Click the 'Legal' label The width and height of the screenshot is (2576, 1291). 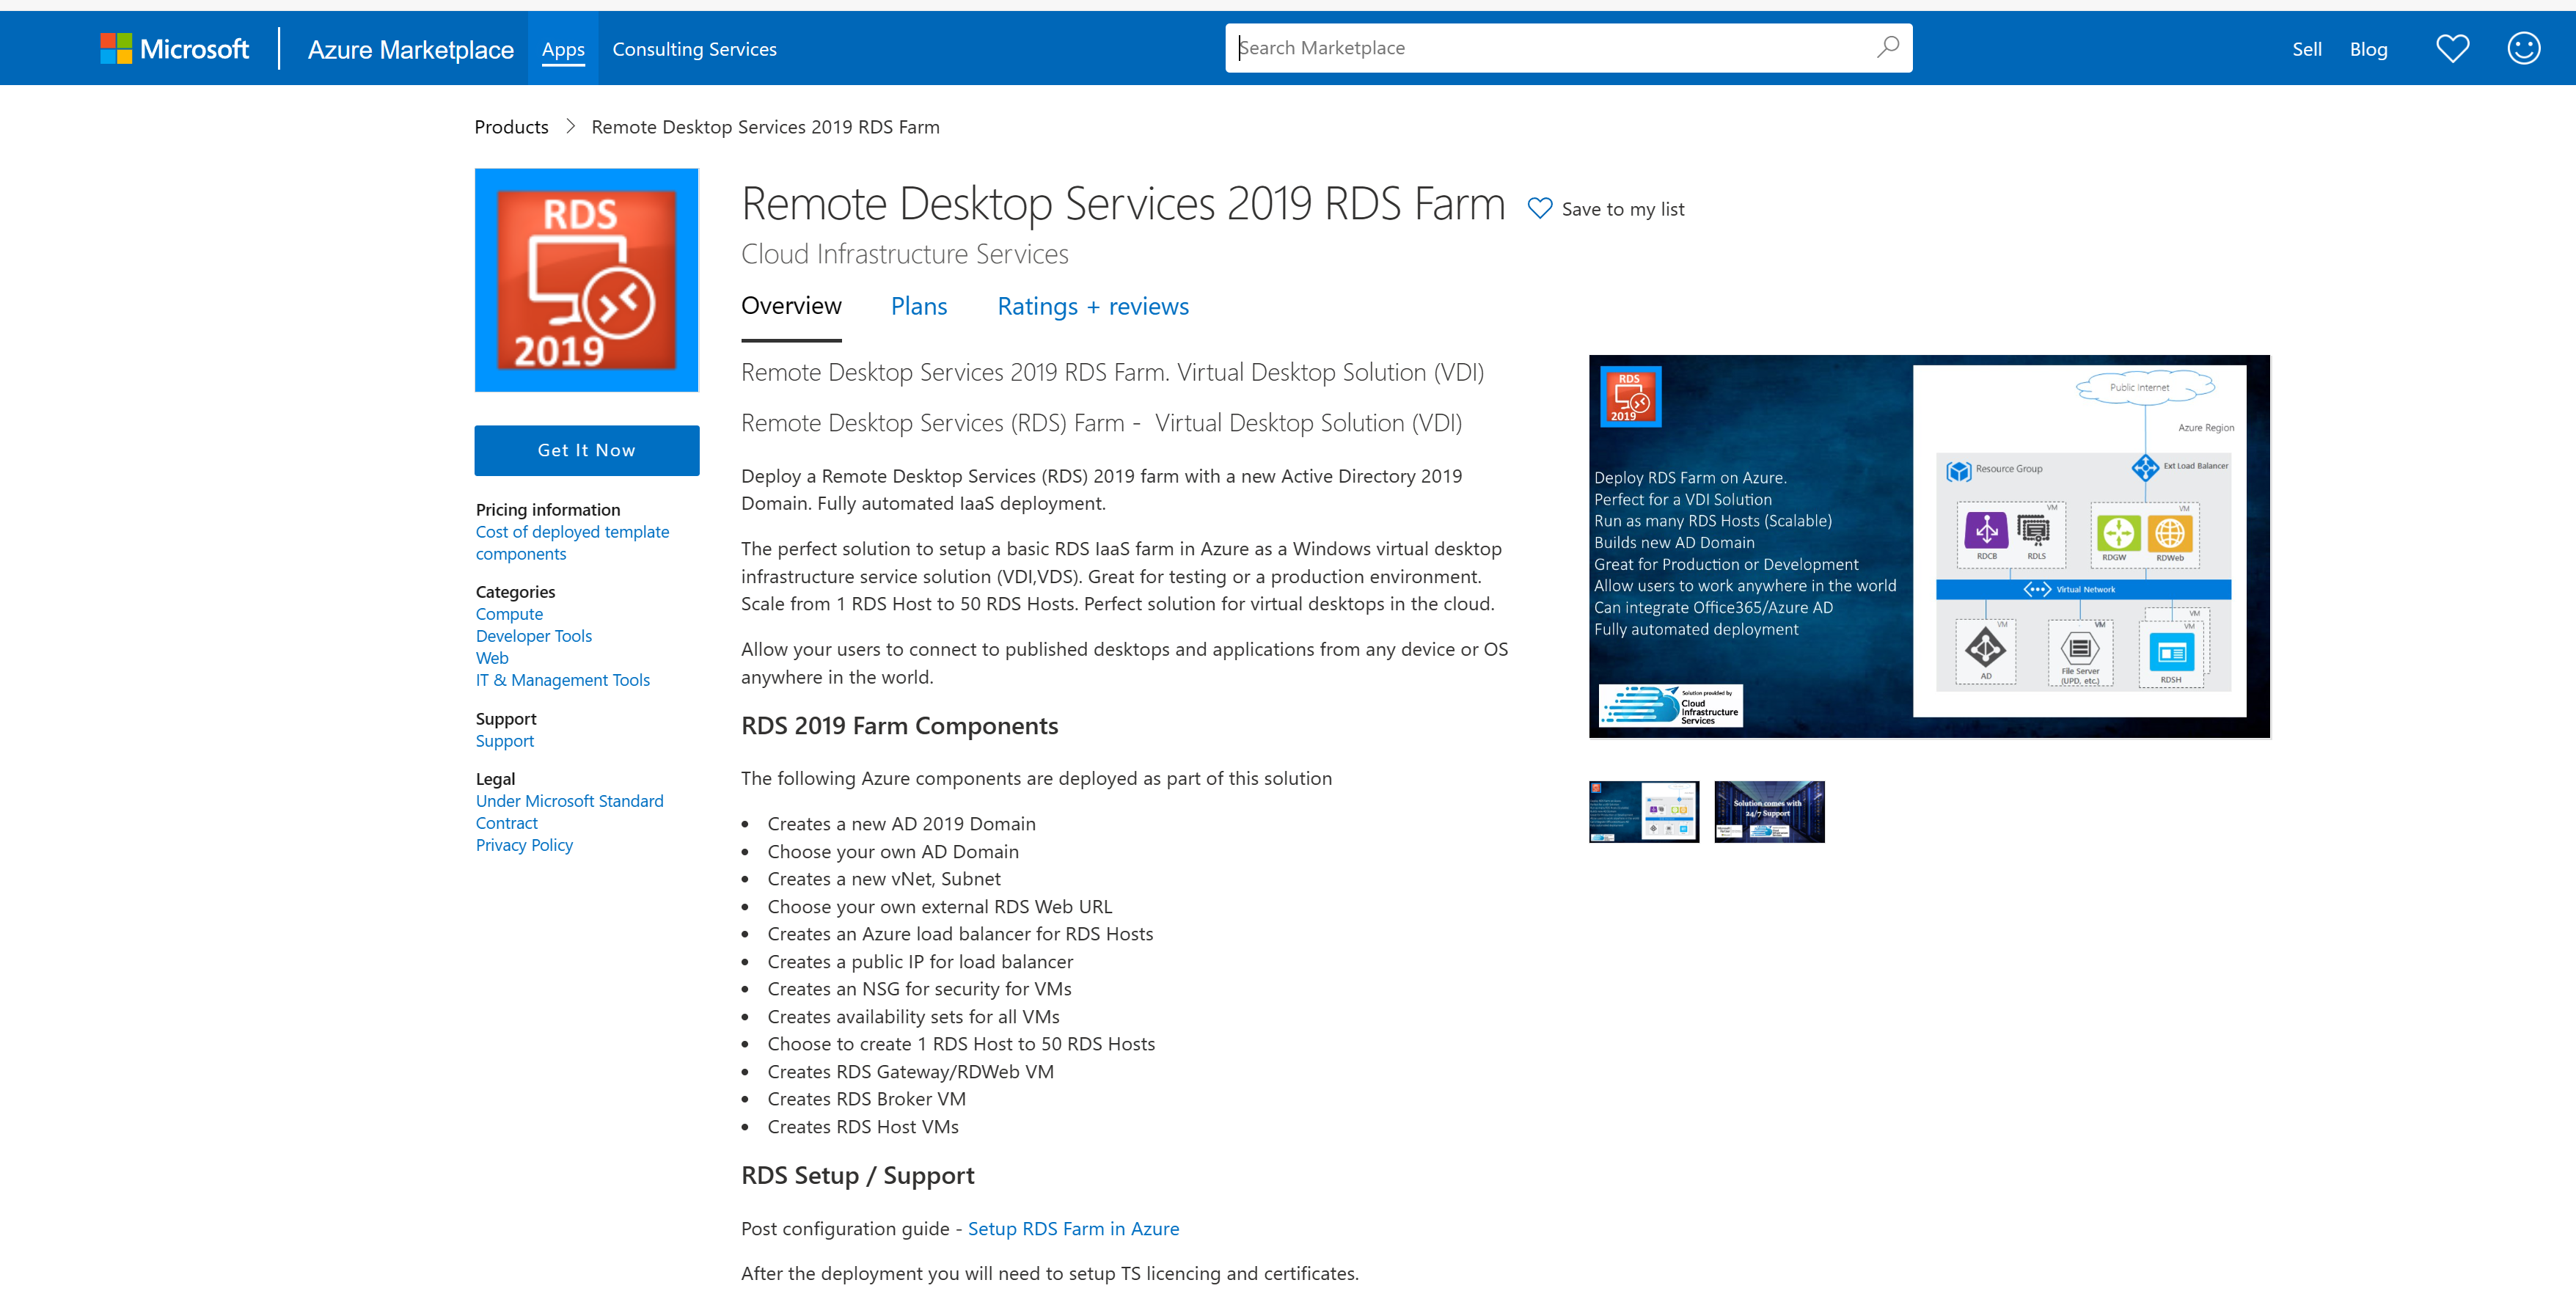tap(495, 778)
